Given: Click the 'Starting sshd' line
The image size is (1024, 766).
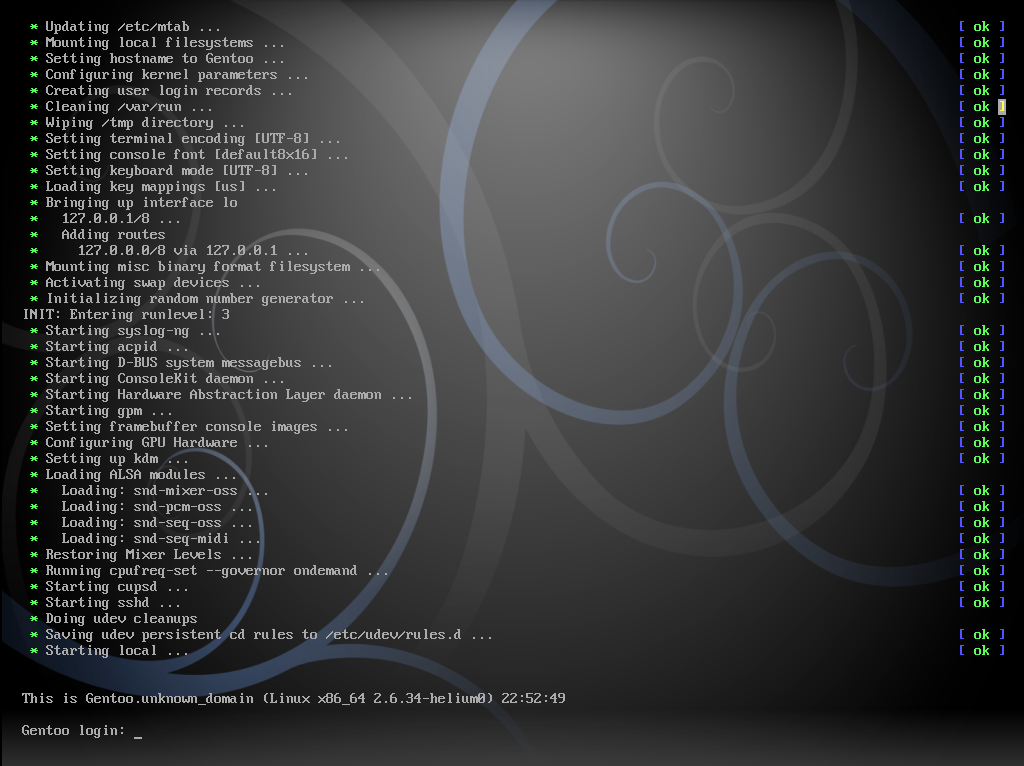Looking at the screenshot, I should tap(113, 603).
